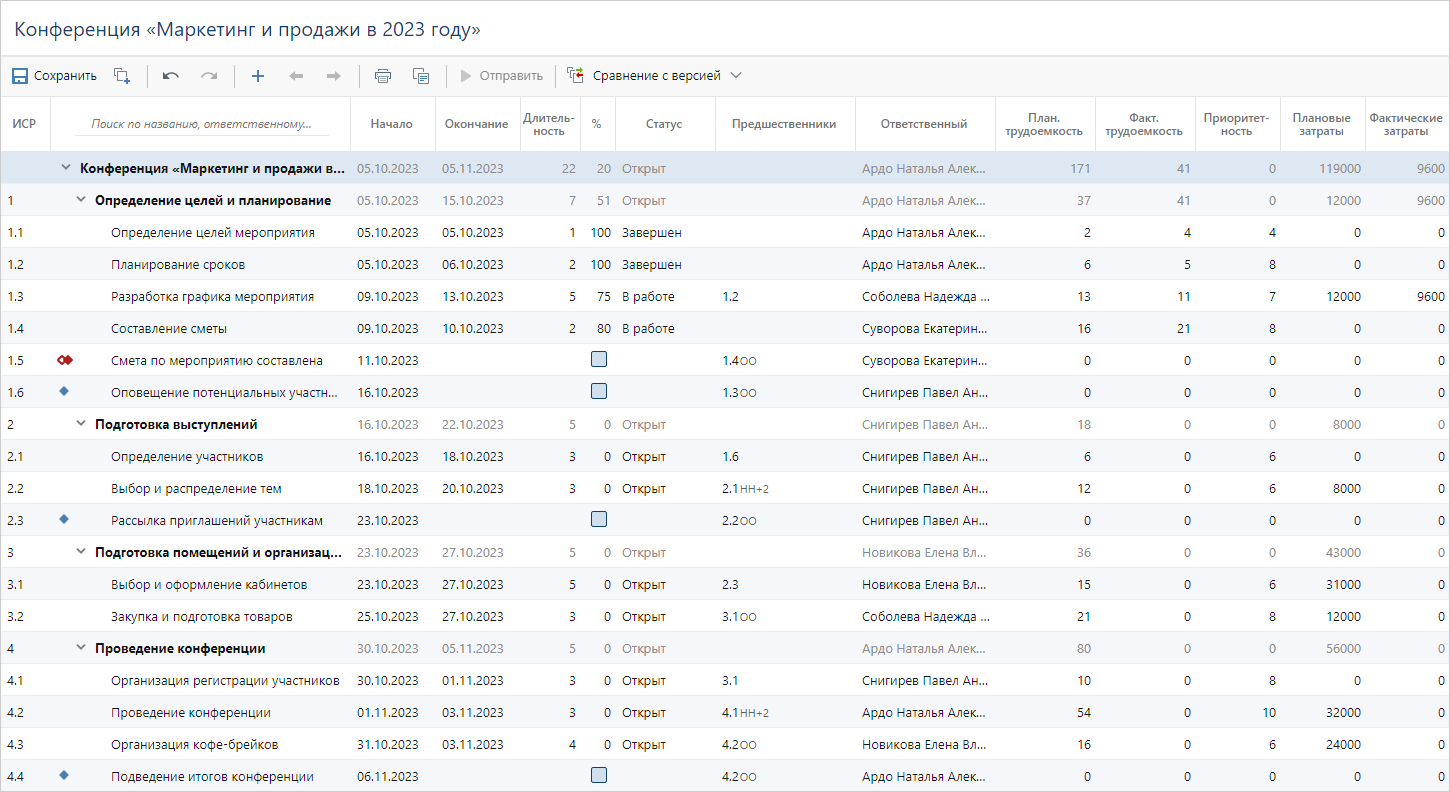The image size is (1450, 792).
Task: Click the Приоритетность column header
Action: coord(1236,124)
